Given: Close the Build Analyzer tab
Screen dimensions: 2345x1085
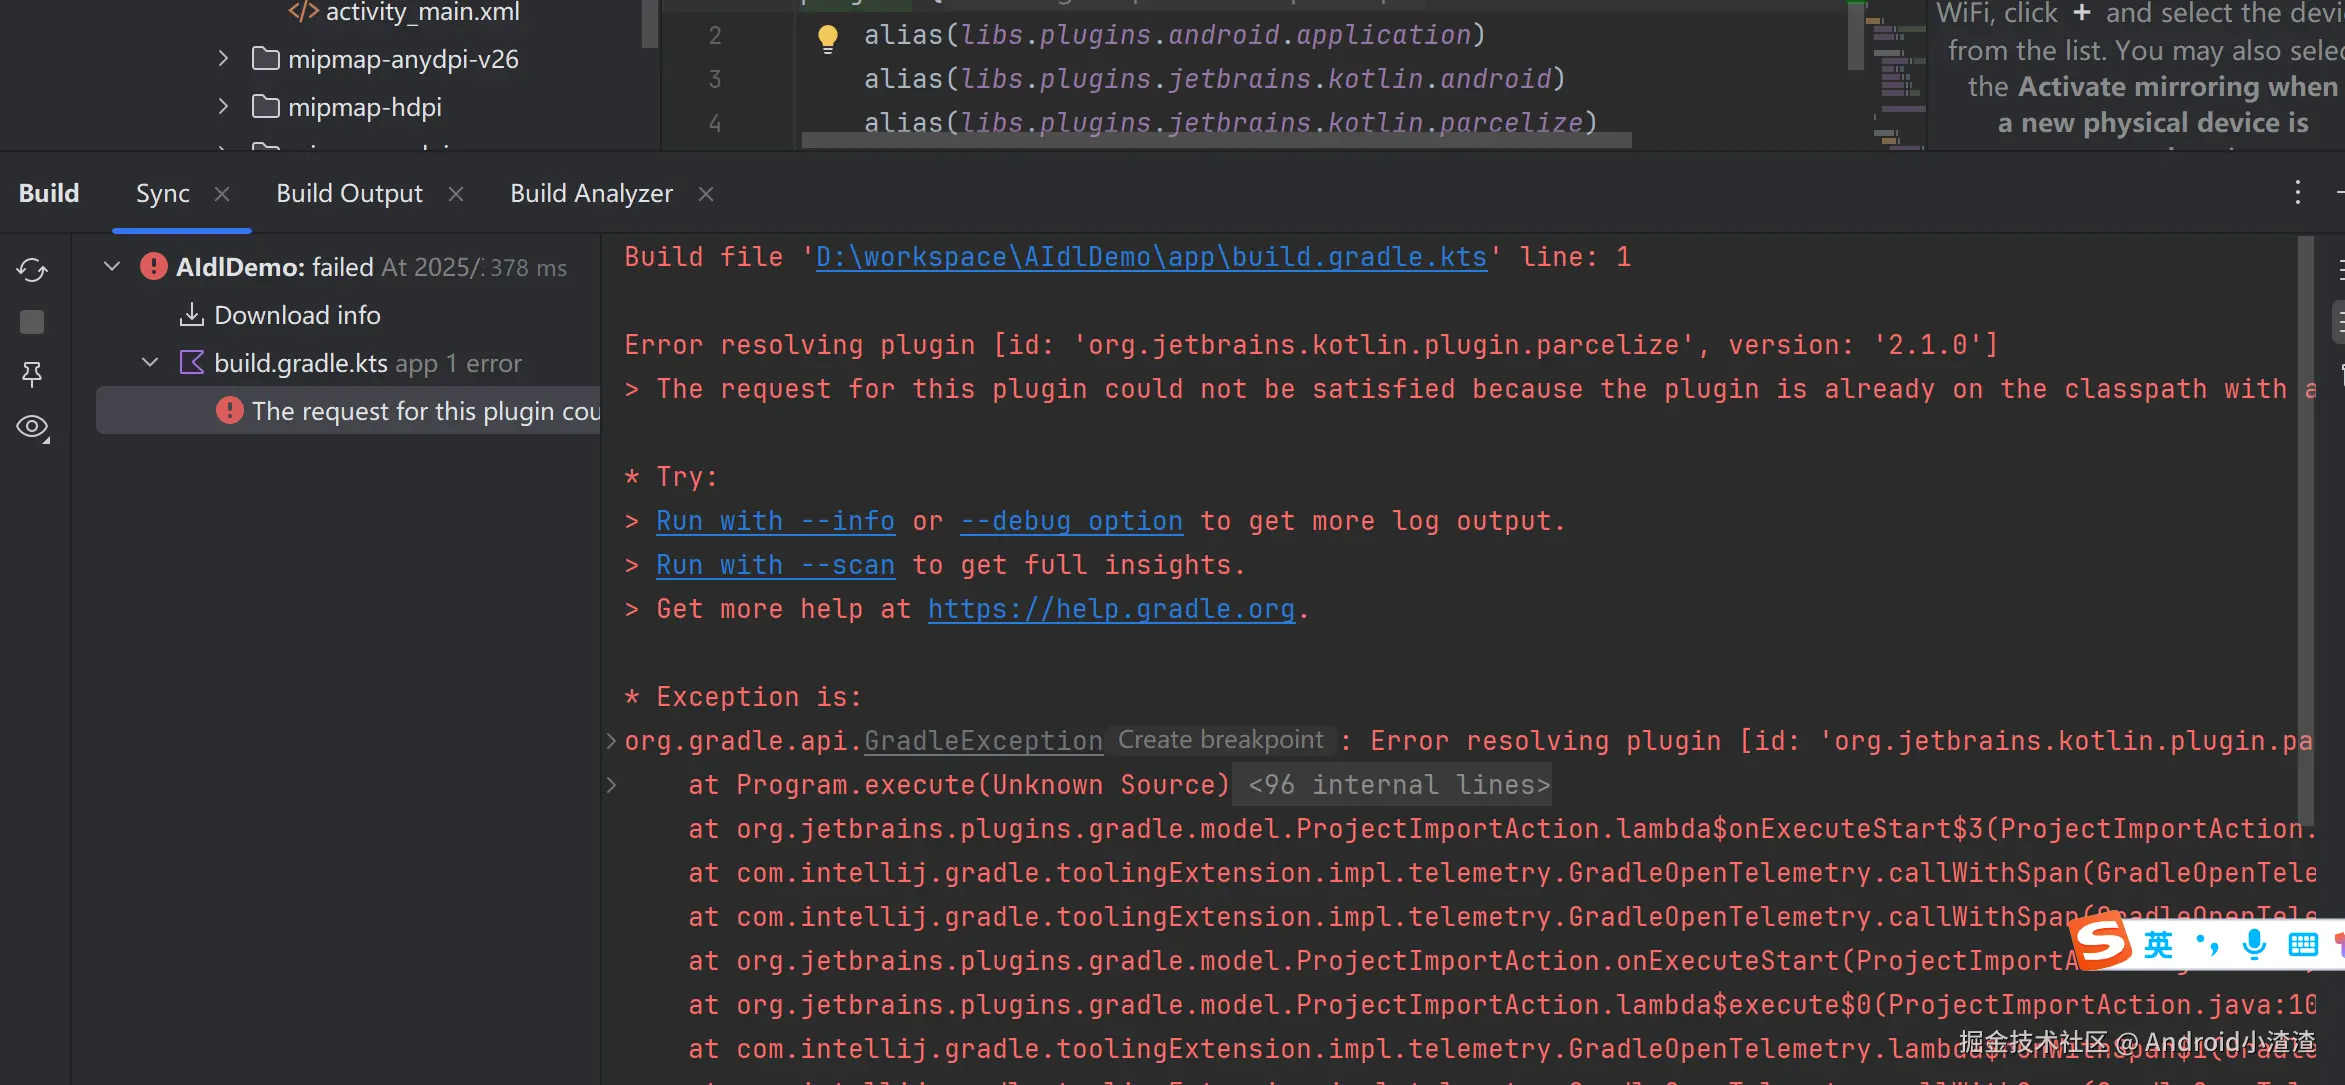Looking at the screenshot, I should click(x=706, y=194).
